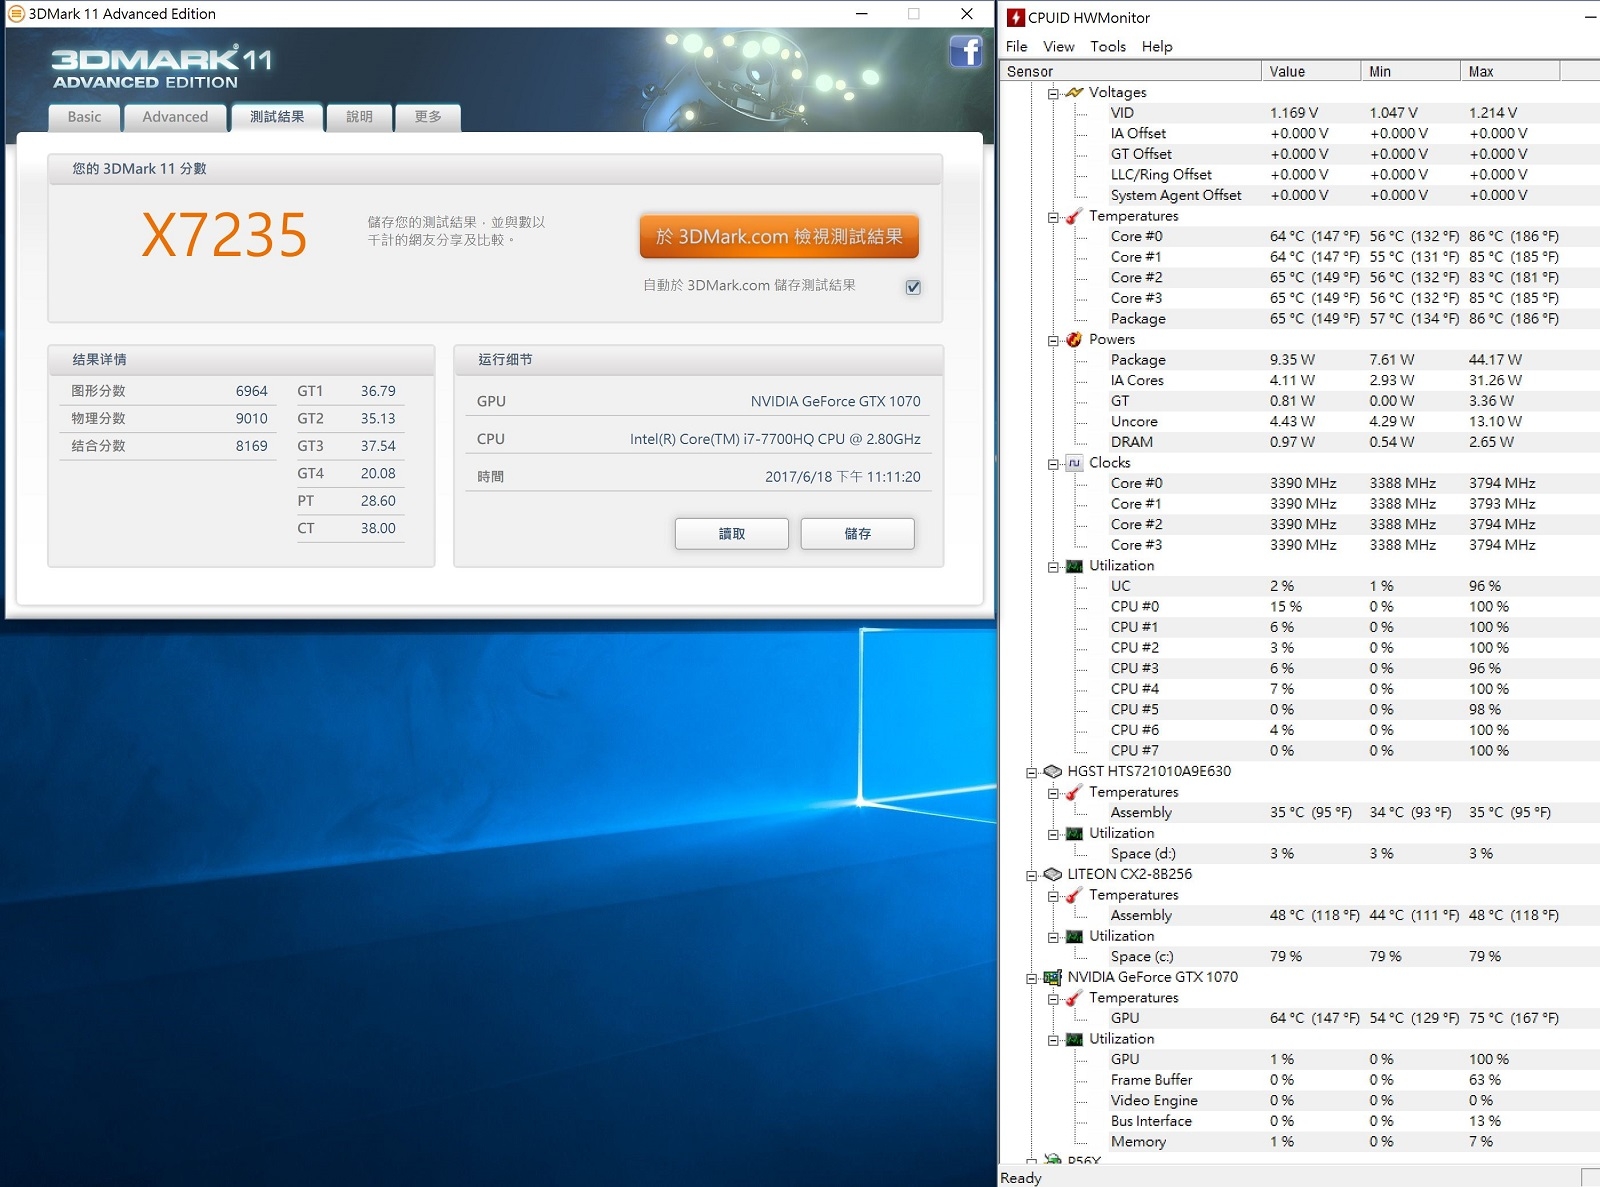Image resolution: width=1600 pixels, height=1187 pixels.
Task: Switch to the Basic tab in 3DMark
Action: pos(84,117)
